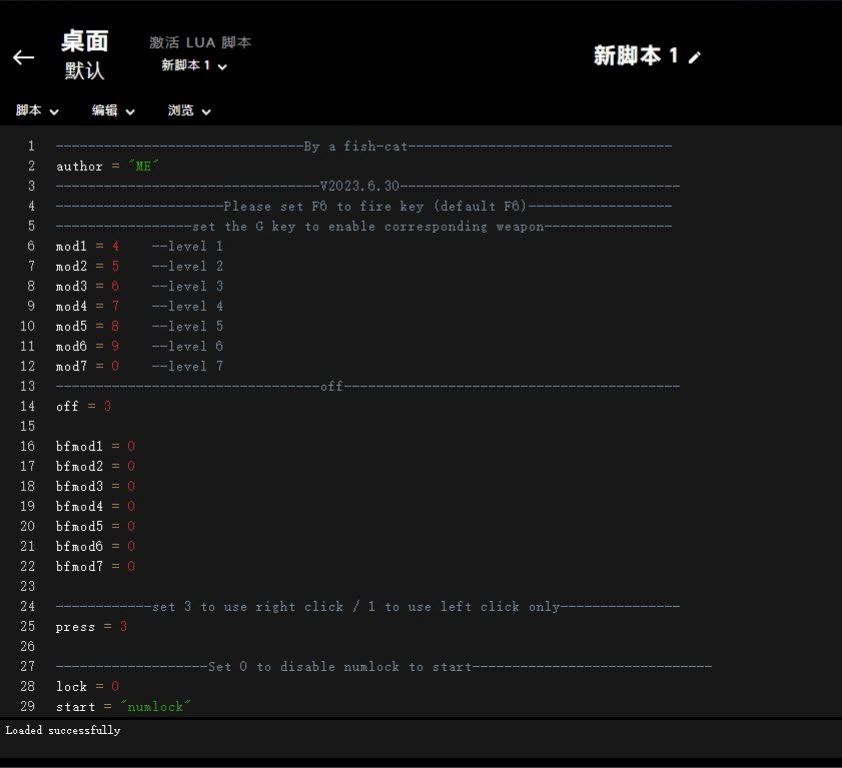Click the '--level 7' comment
Image resolution: width=842 pixels, height=768 pixels.
click(x=187, y=366)
